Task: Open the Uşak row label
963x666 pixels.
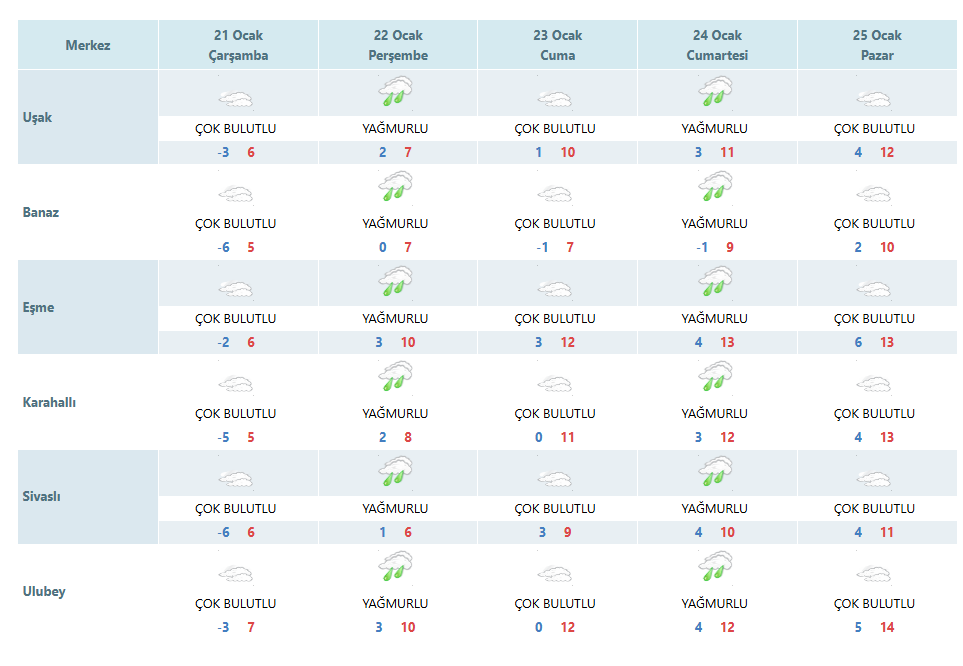Action: click(x=37, y=117)
